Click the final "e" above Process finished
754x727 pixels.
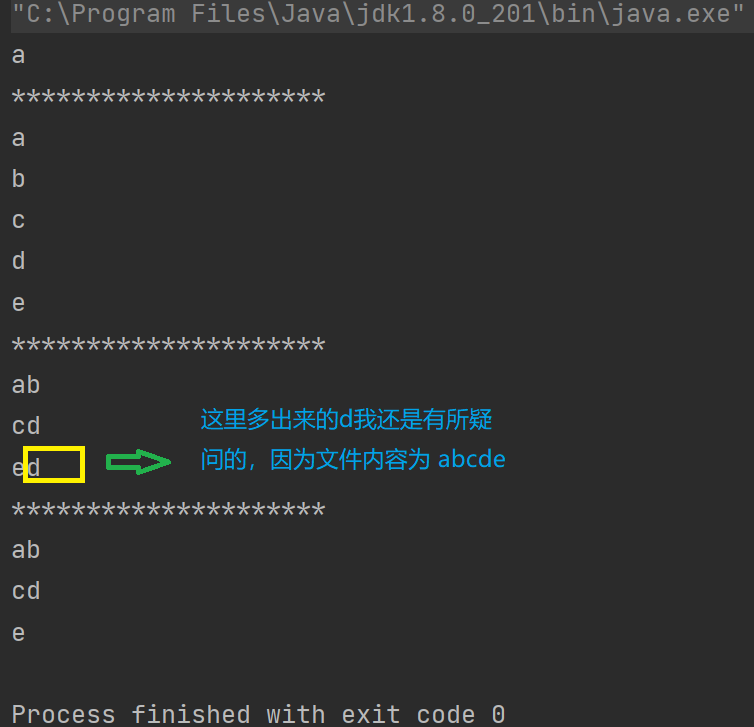[x=18, y=634]
